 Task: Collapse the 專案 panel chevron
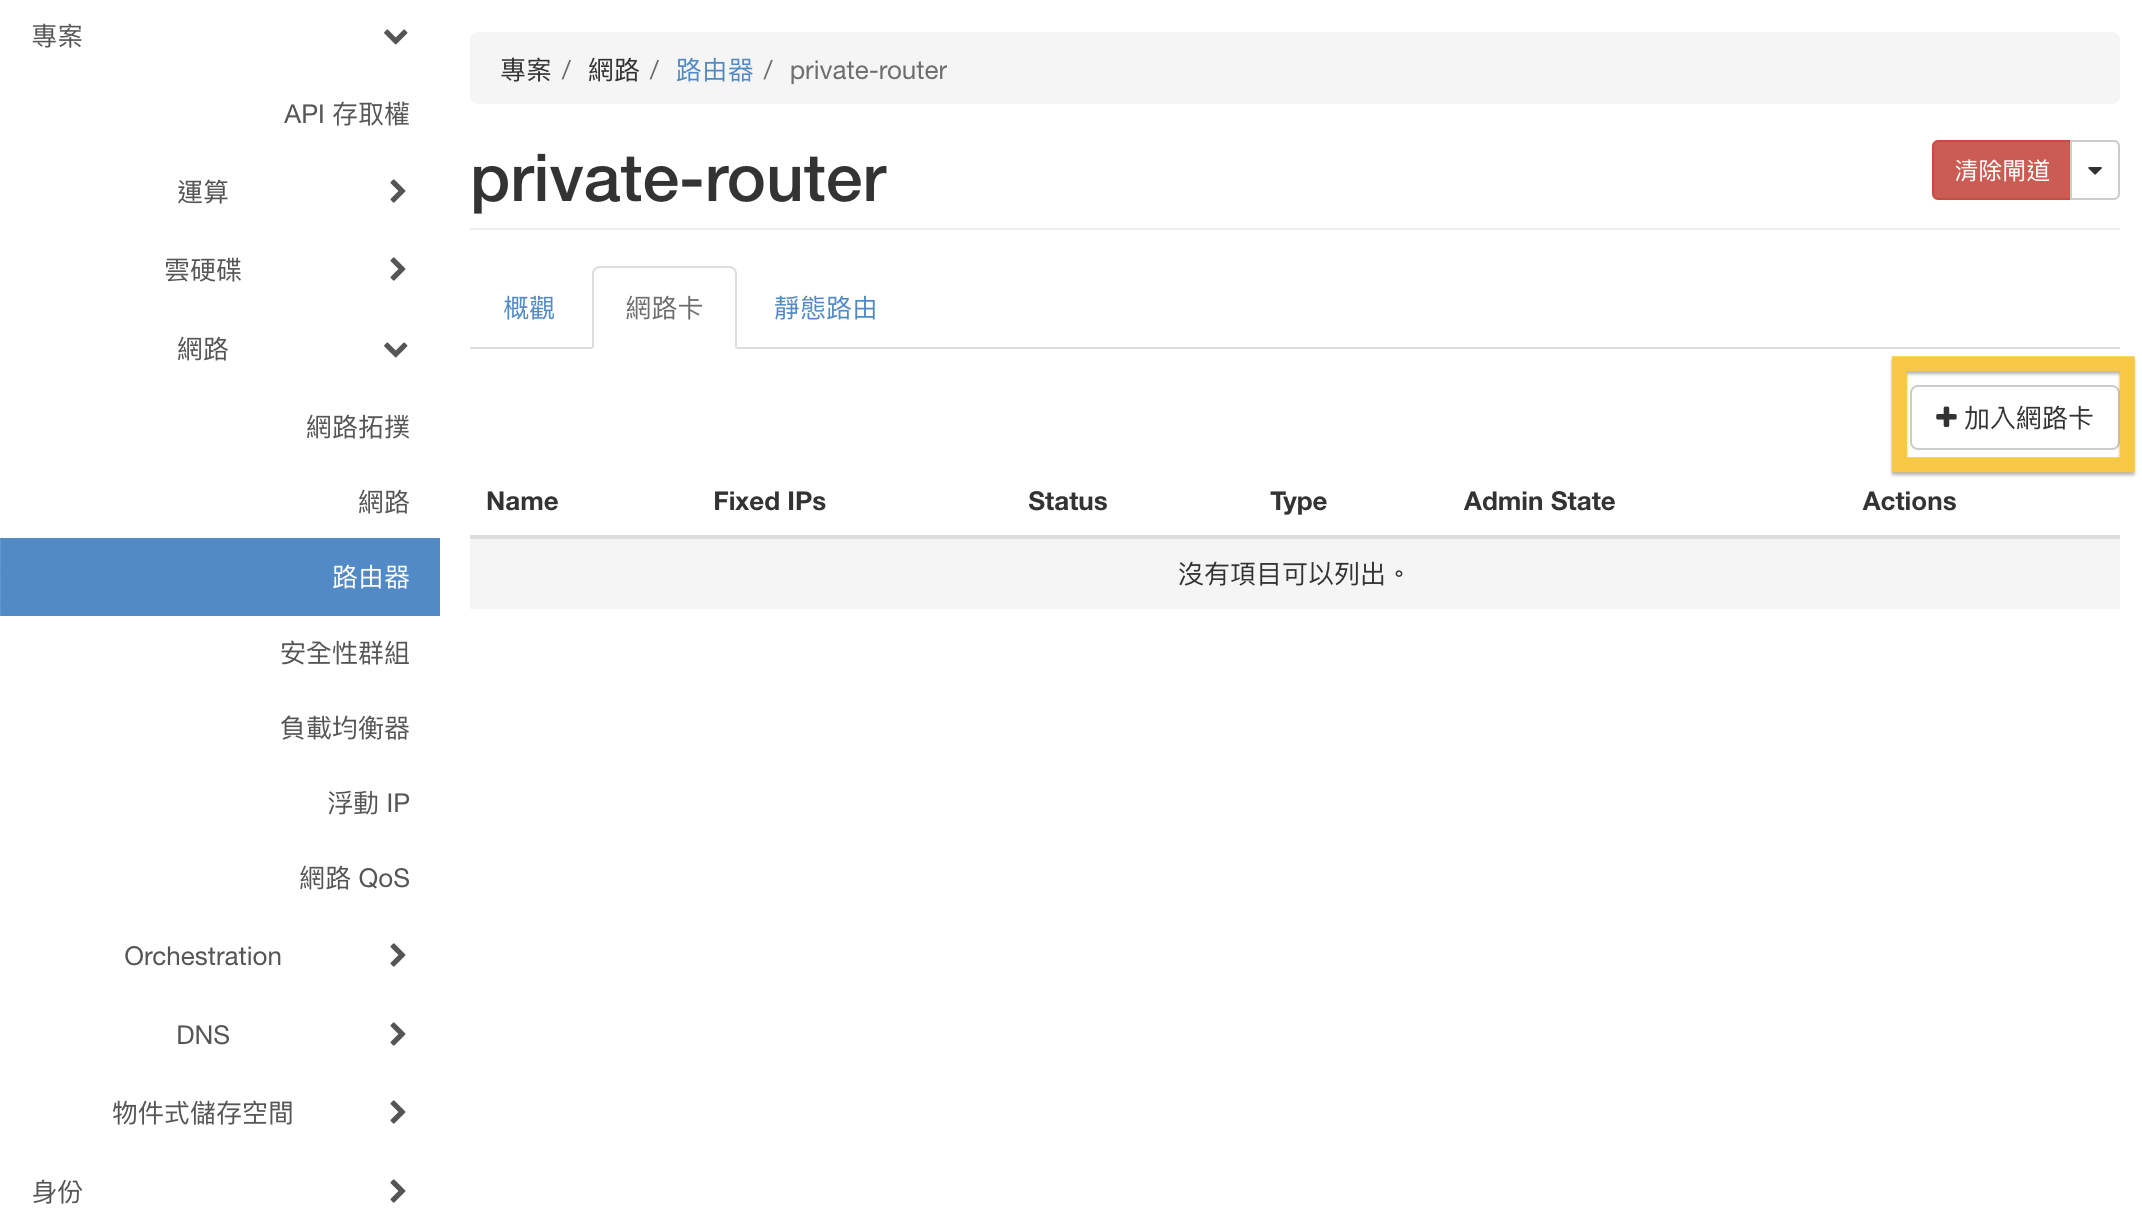[396, 37]
